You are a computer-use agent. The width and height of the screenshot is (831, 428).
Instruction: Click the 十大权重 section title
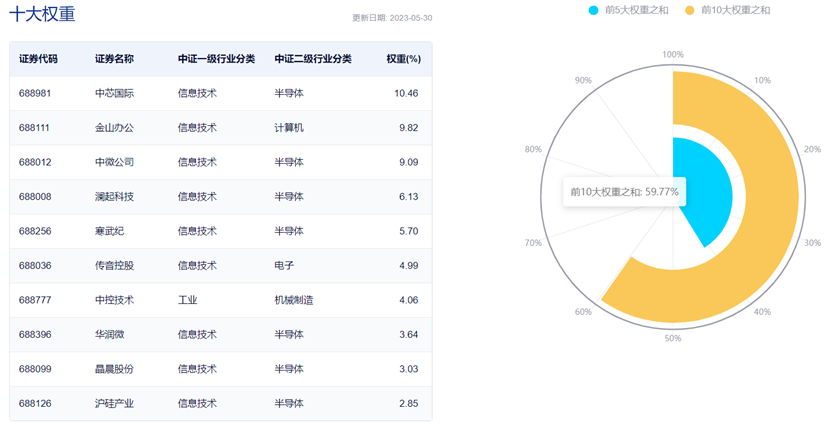tap(42, 14)
